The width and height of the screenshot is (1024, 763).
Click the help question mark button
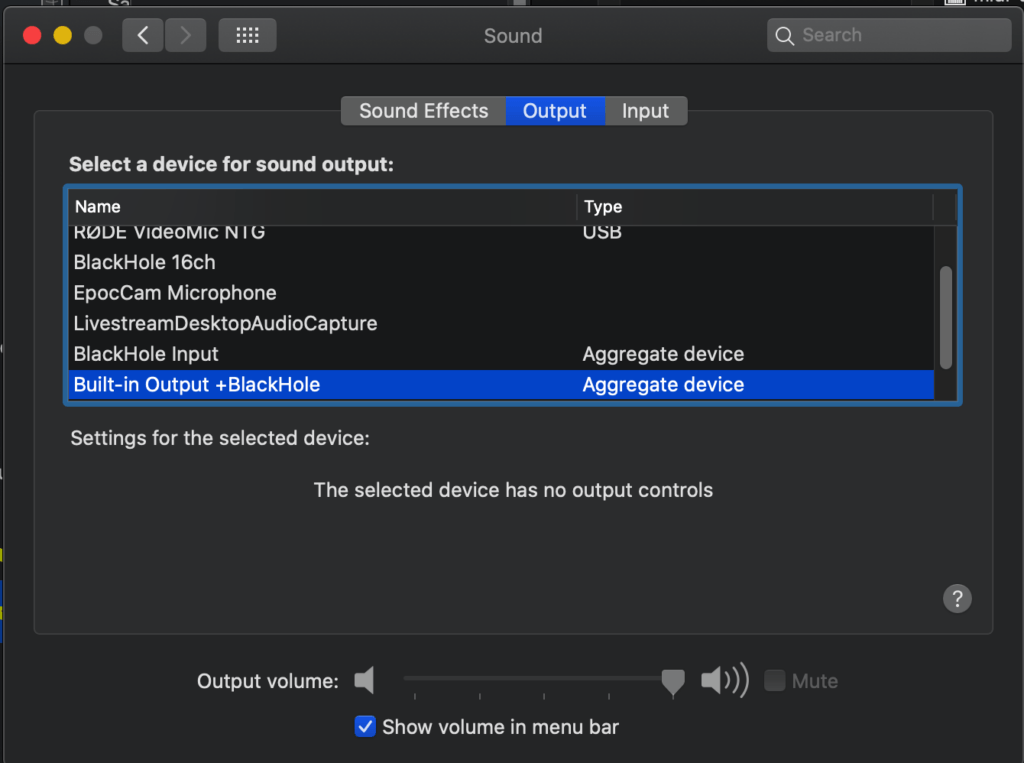[x=957, y=598]
